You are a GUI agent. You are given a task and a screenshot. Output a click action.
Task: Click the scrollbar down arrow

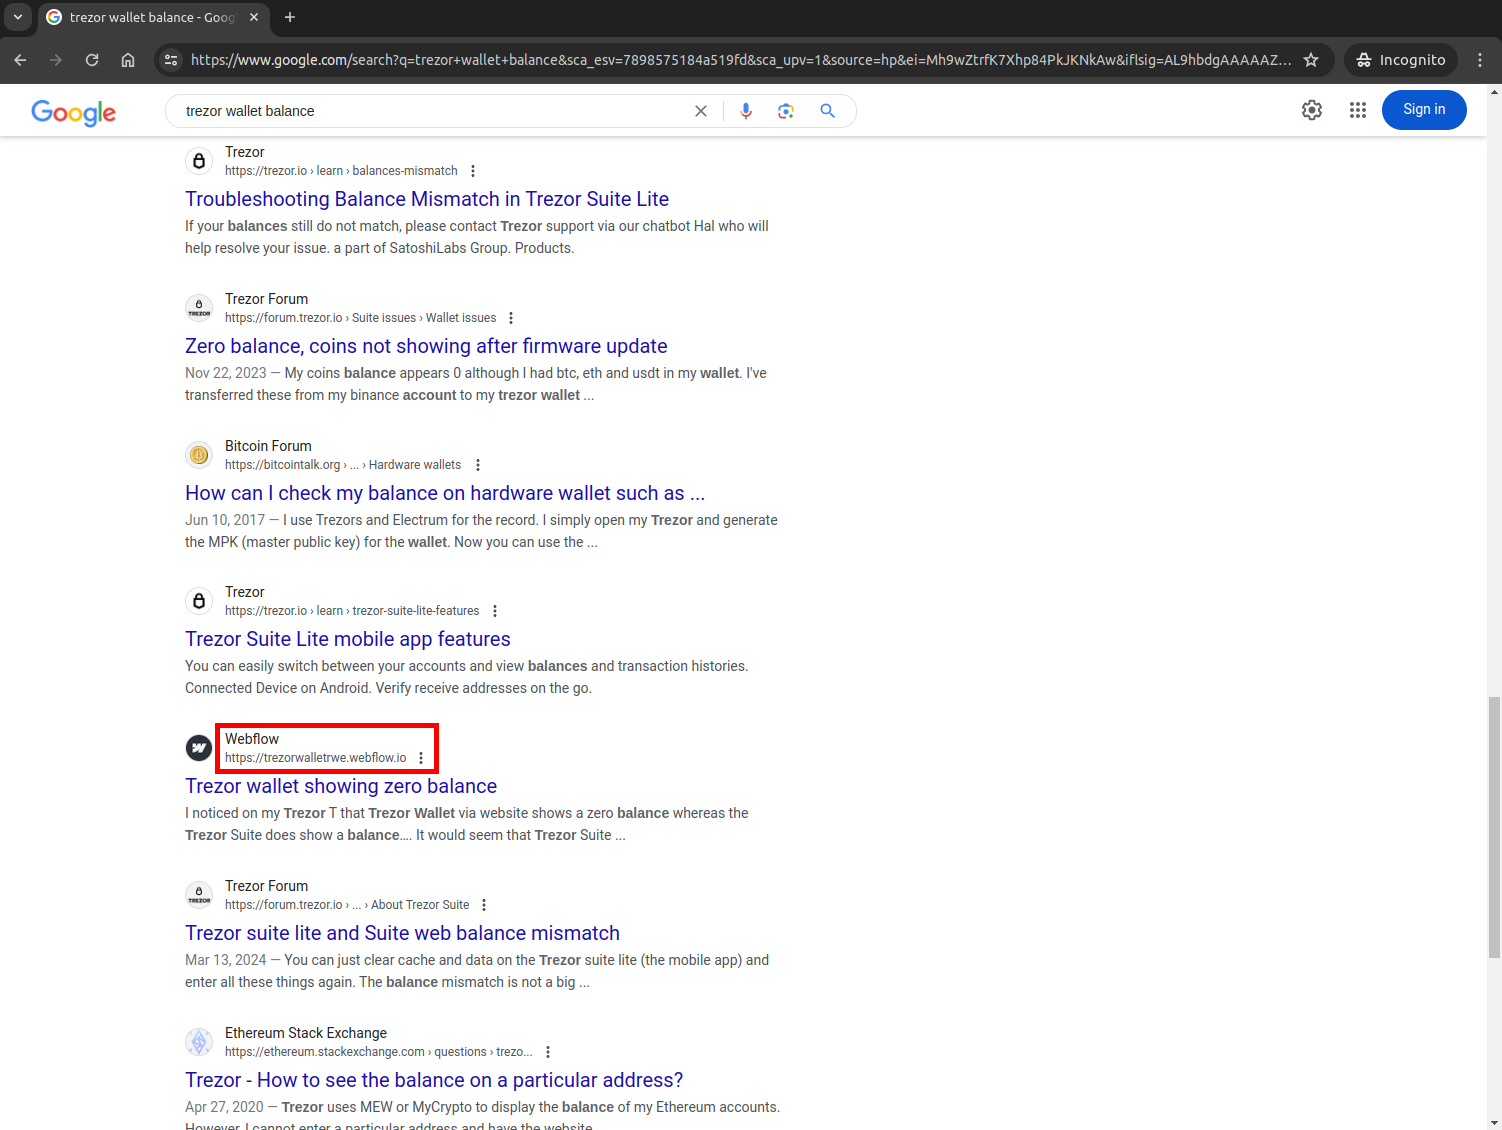point(1494,1122)
